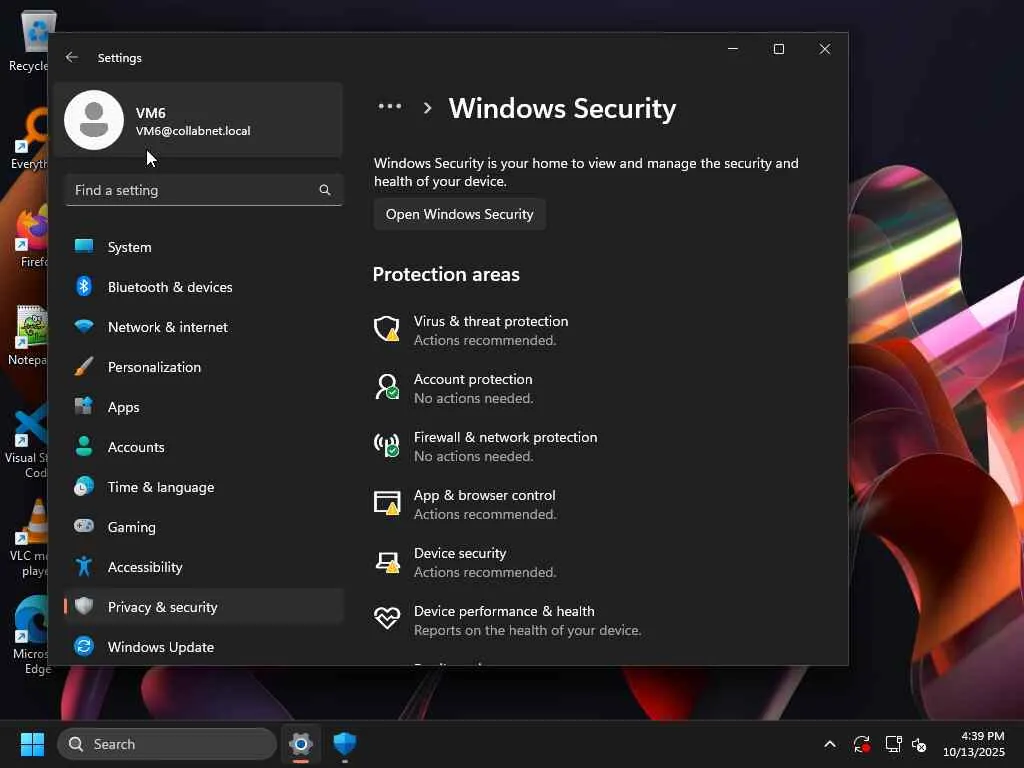Click the Settings gear taskbar icon
Screen dimensions: 1024x768
tap(301, 744)
